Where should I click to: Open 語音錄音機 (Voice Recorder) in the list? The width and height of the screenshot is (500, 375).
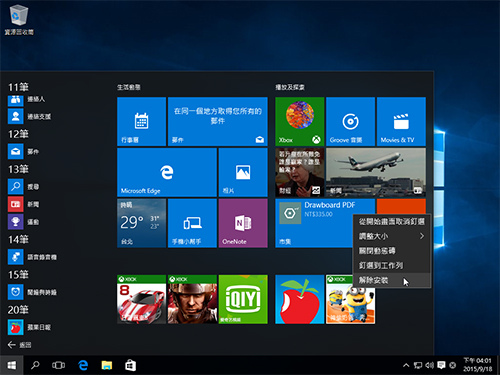coord(32,257)
